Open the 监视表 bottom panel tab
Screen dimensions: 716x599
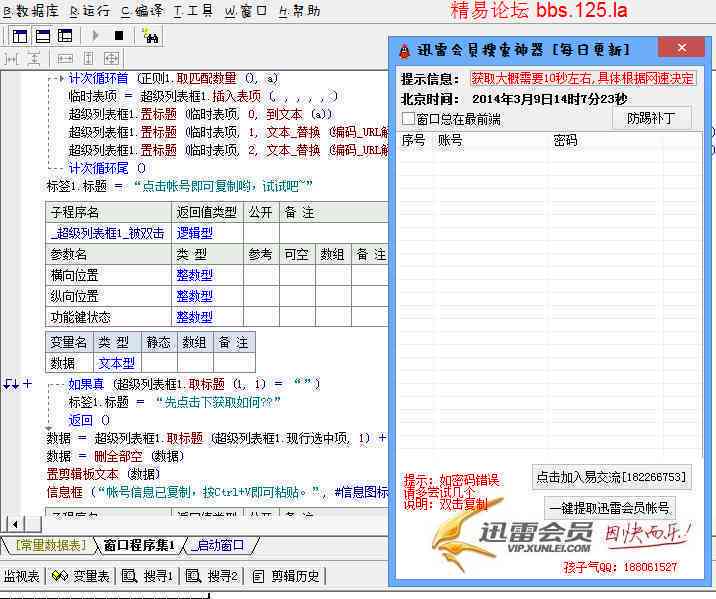click(21, 576)
